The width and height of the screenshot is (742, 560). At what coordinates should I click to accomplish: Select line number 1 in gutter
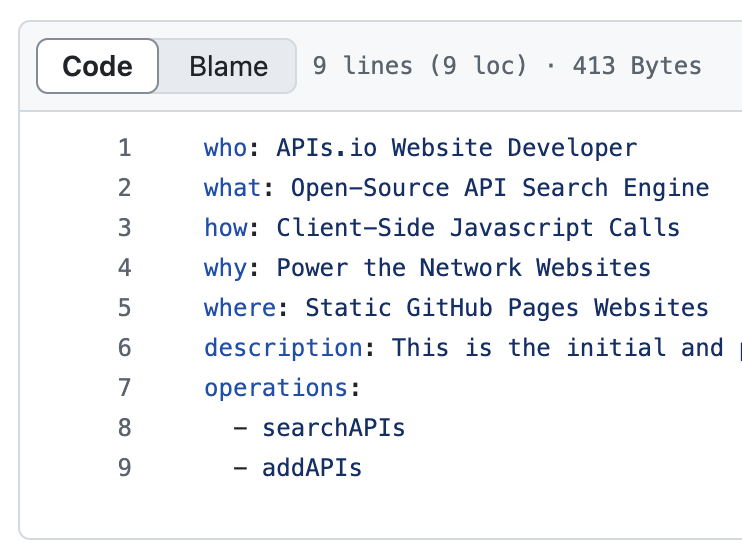point(124,148)
